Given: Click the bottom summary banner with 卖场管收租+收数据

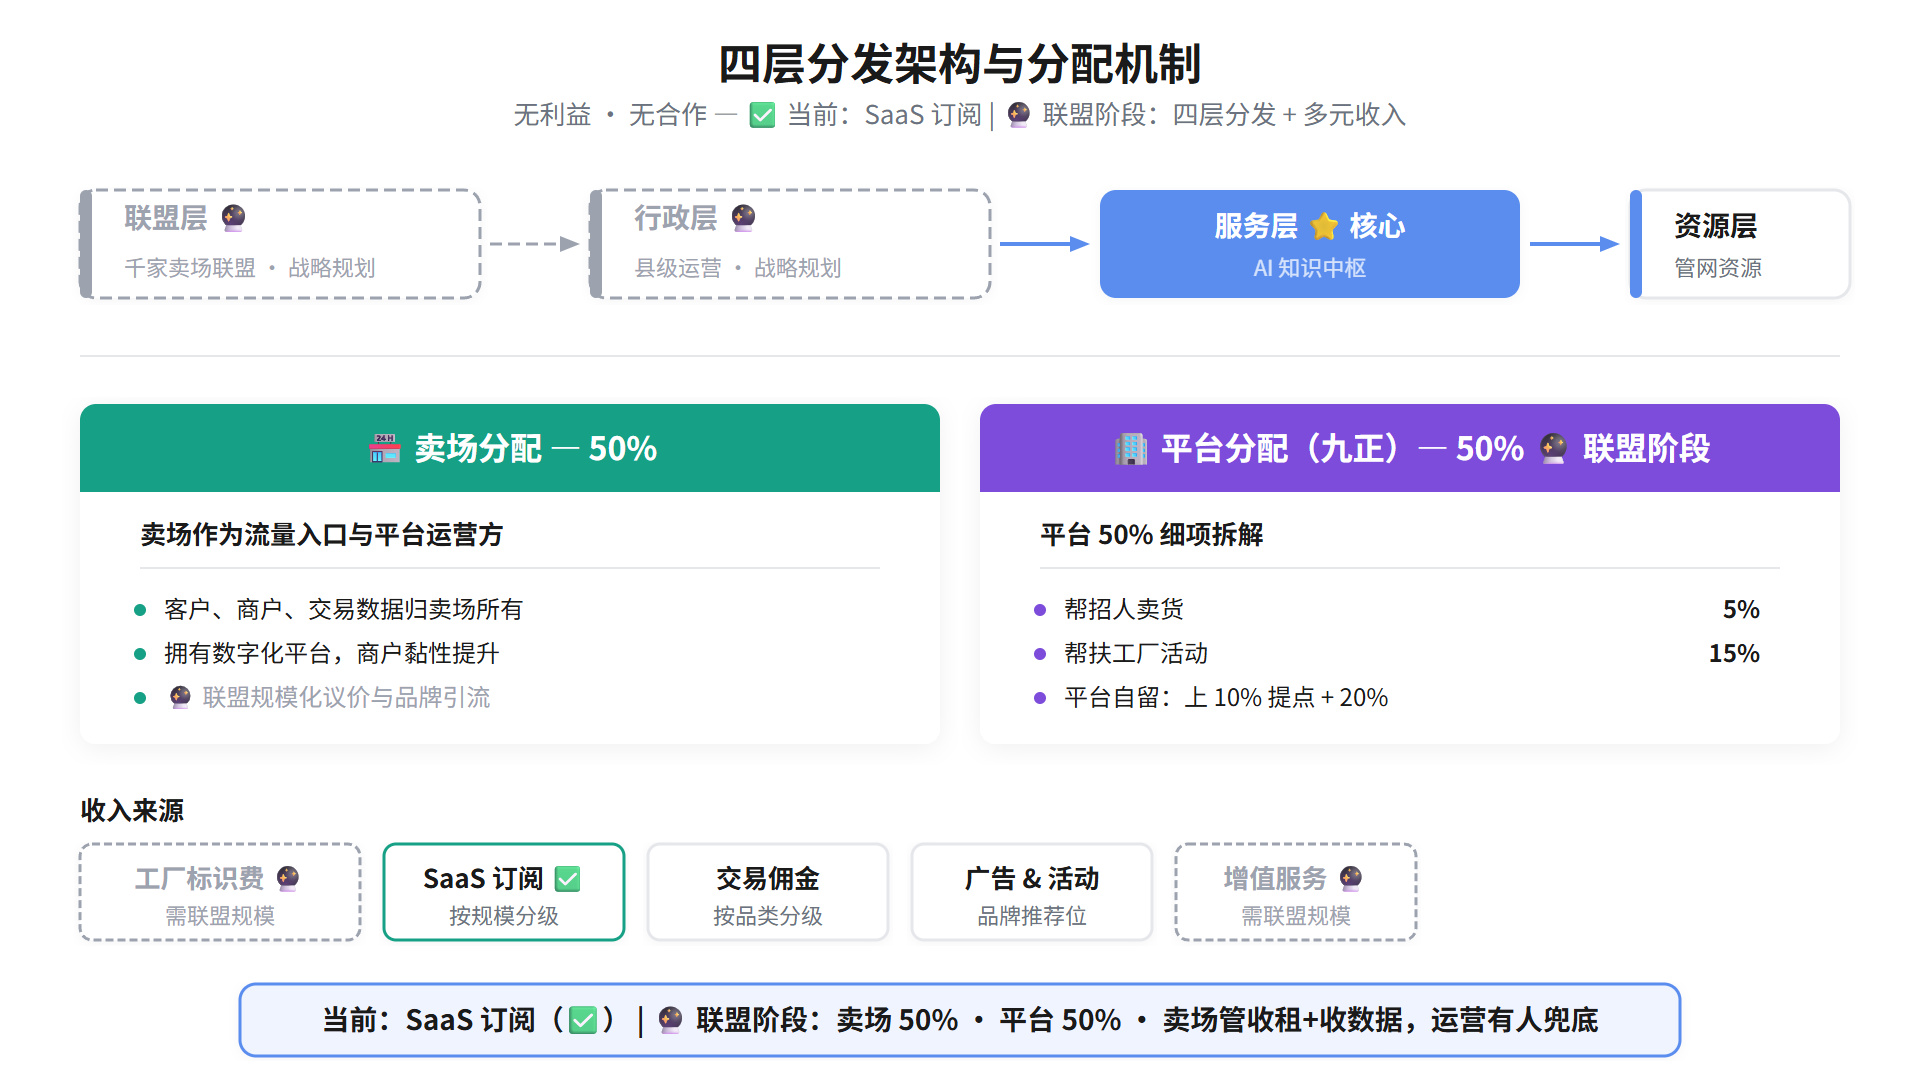Looking at the screenshot, I should (x=960, y=1020).
